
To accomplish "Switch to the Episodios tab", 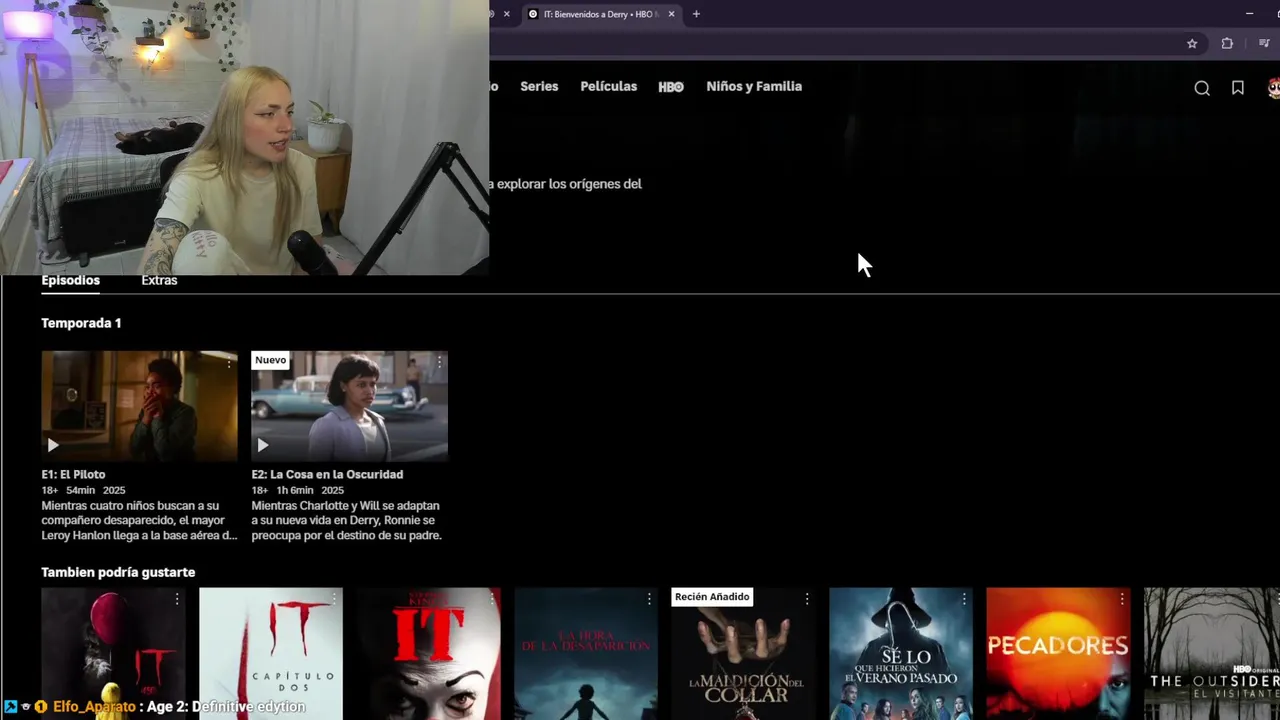I will click(70, 280).
